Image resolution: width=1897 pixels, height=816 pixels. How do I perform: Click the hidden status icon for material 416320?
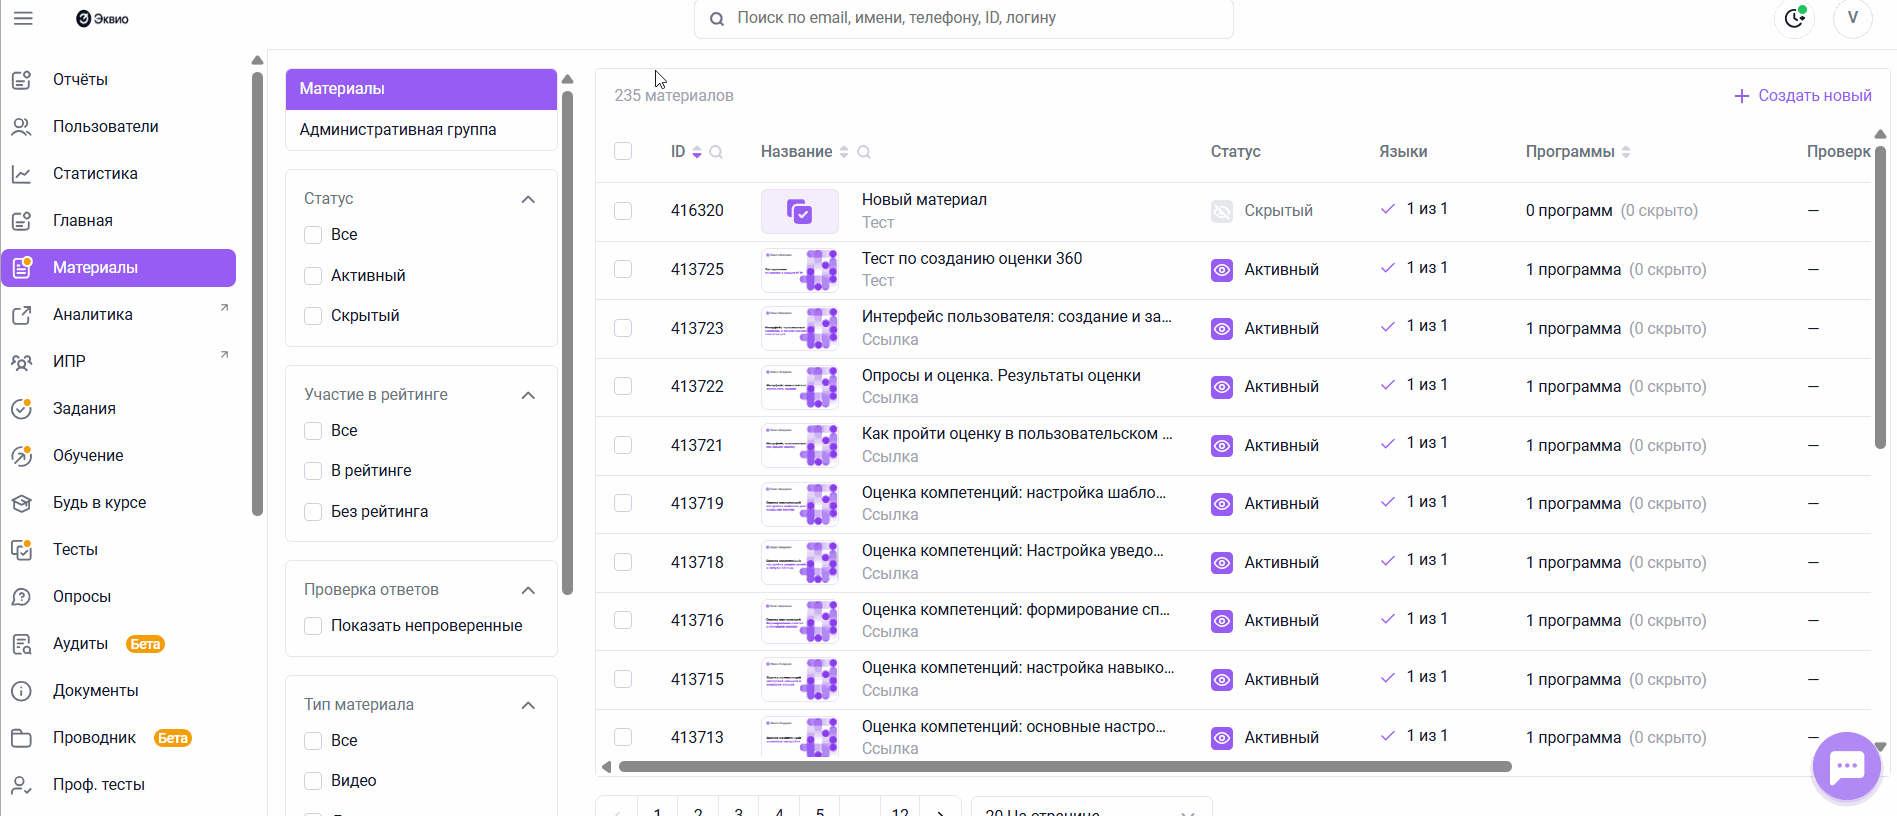pyautogui.click(x=1221, y=211)
